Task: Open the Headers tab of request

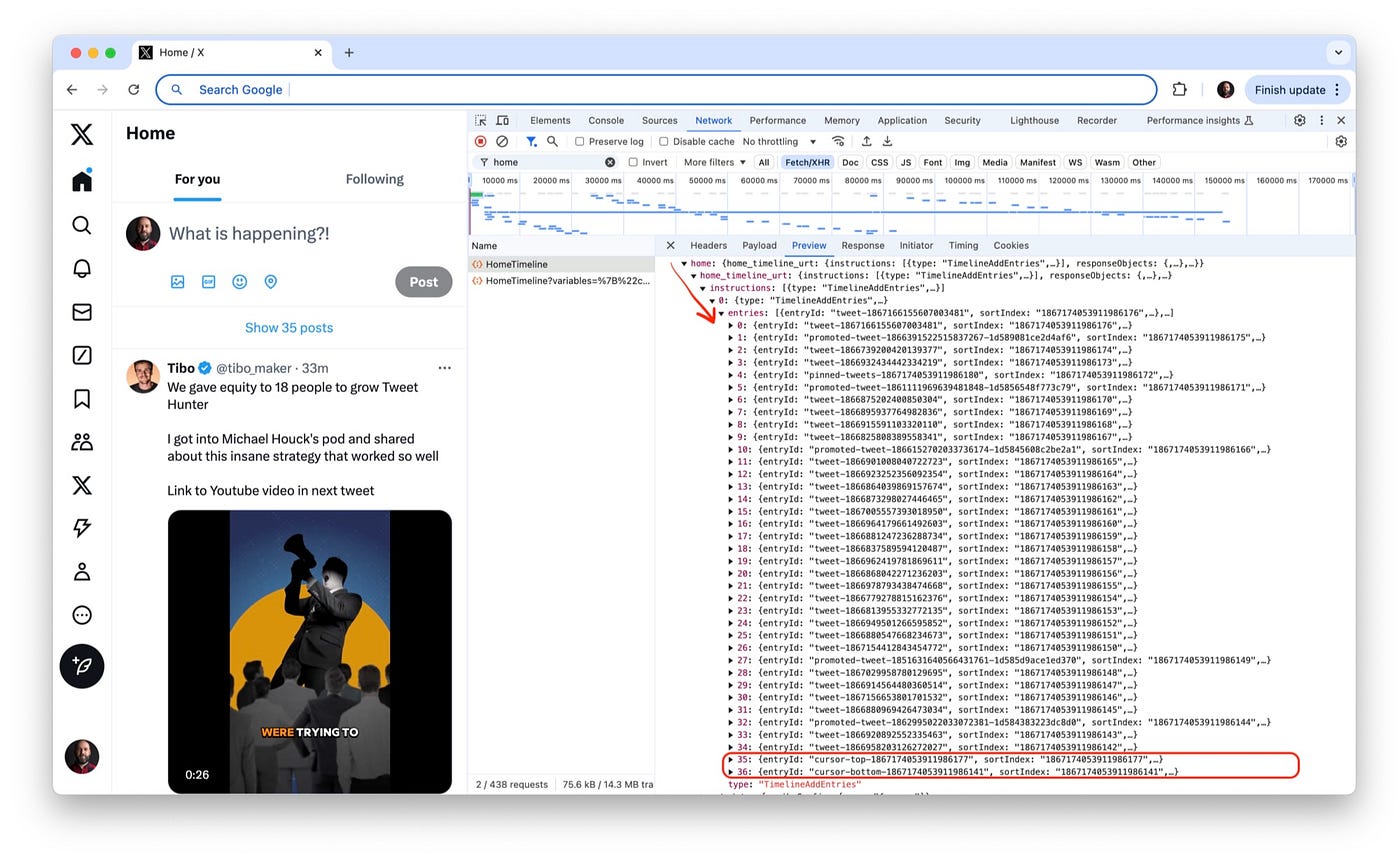Action: 708,245
